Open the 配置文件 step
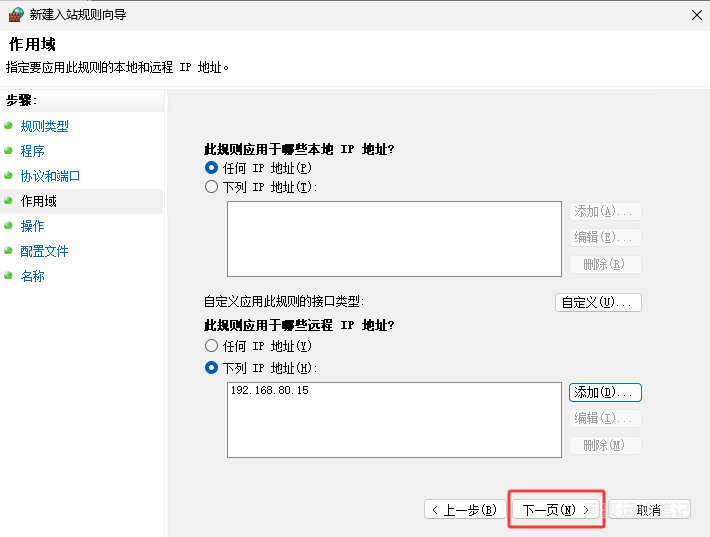The height and width of the screenshot is (537, 710). coord(45,251)
